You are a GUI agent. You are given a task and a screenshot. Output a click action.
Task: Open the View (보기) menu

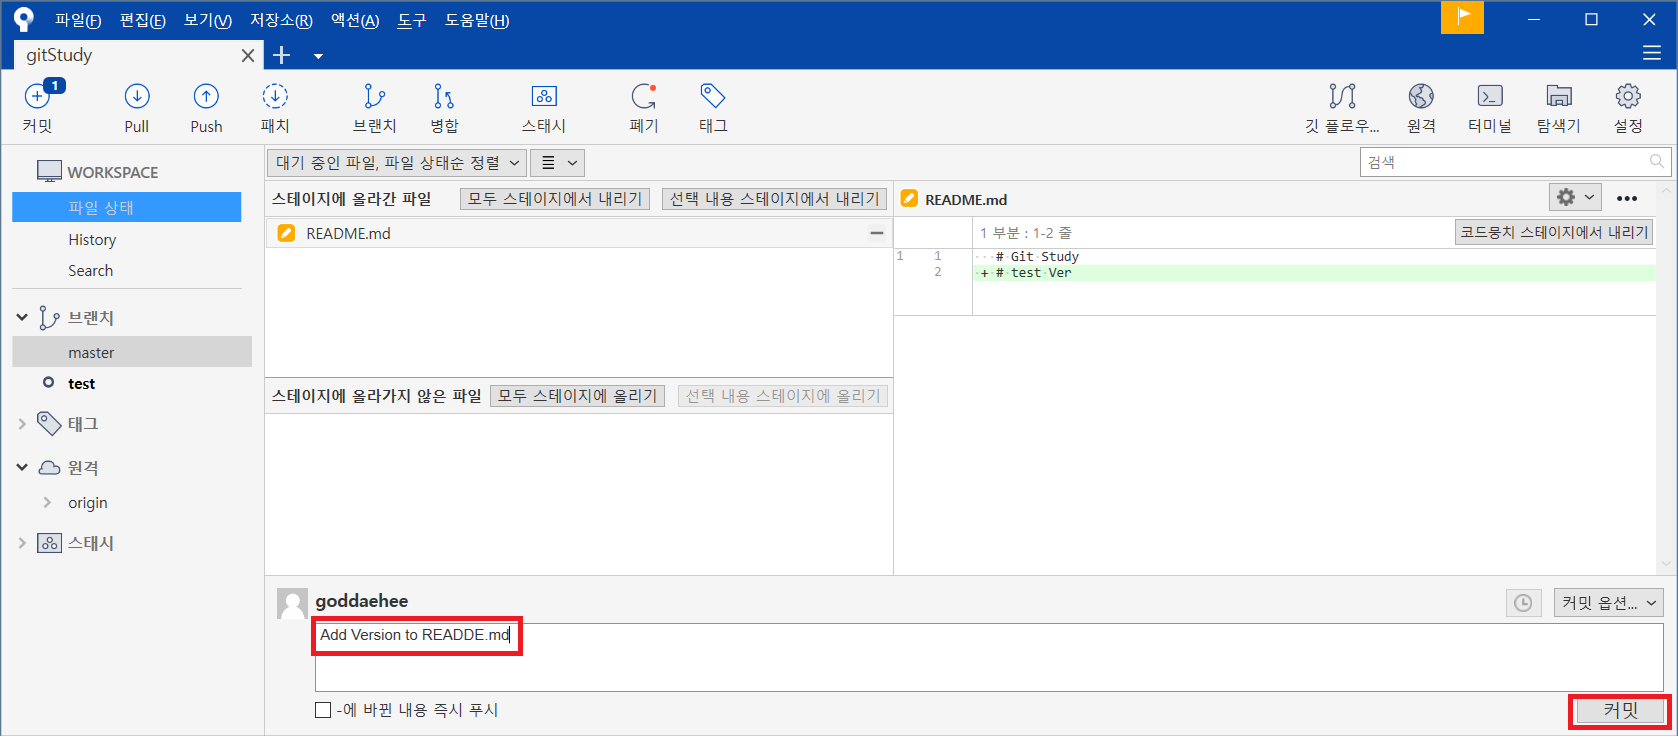pyautogui.click(x=208, y=20)
